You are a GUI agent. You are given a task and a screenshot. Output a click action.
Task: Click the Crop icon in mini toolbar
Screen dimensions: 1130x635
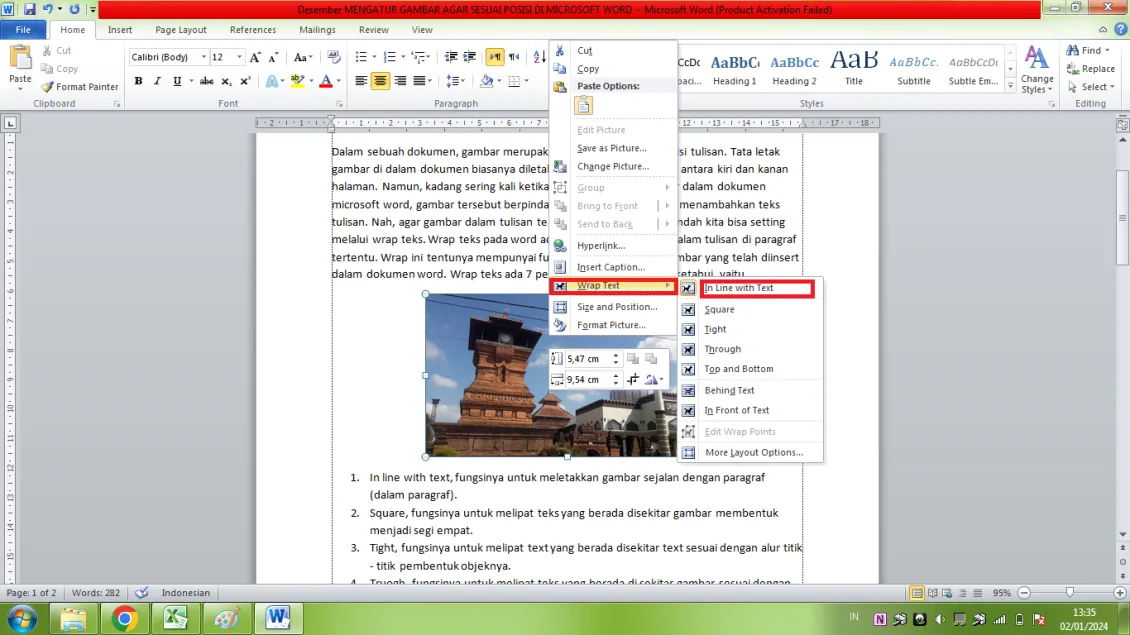pyautogui.click(x=633, y=380)
